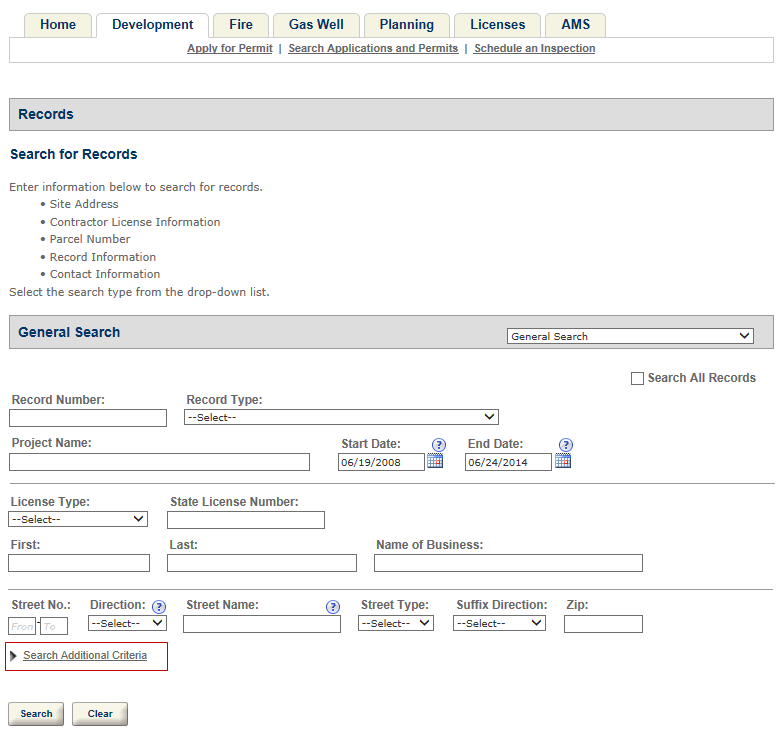Follow the Apply for Permit link

[229, 48]
